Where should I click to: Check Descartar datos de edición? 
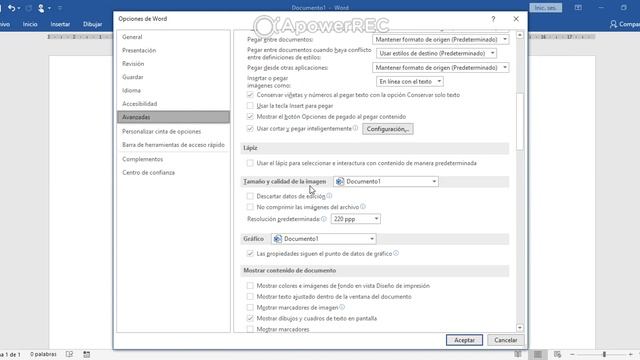click(x=250, y=196)
